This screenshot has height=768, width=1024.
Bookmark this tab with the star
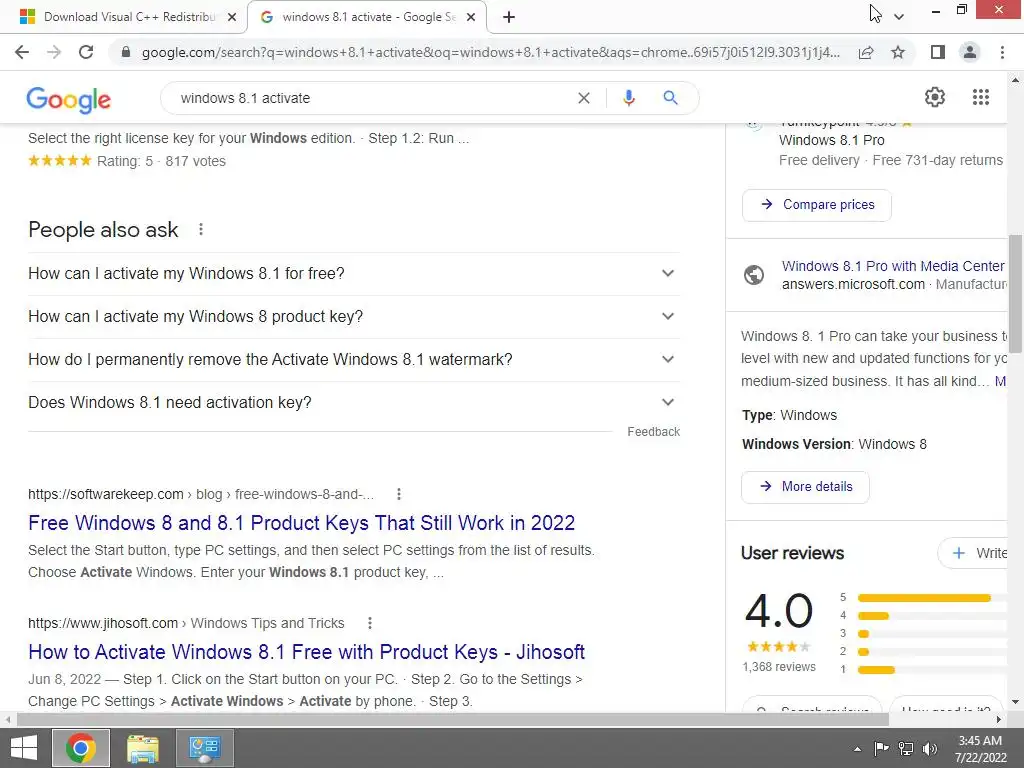click(898, 52)
